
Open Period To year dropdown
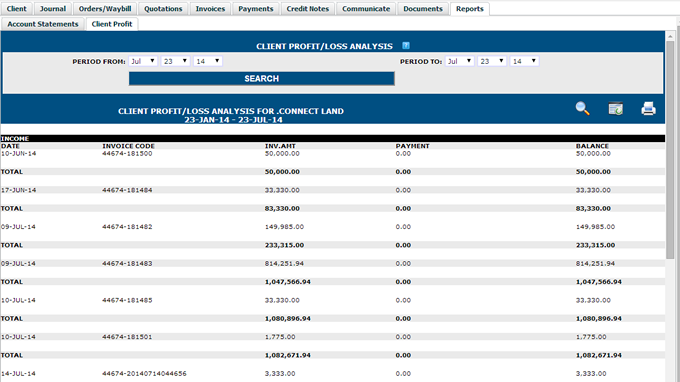[524, 61]
